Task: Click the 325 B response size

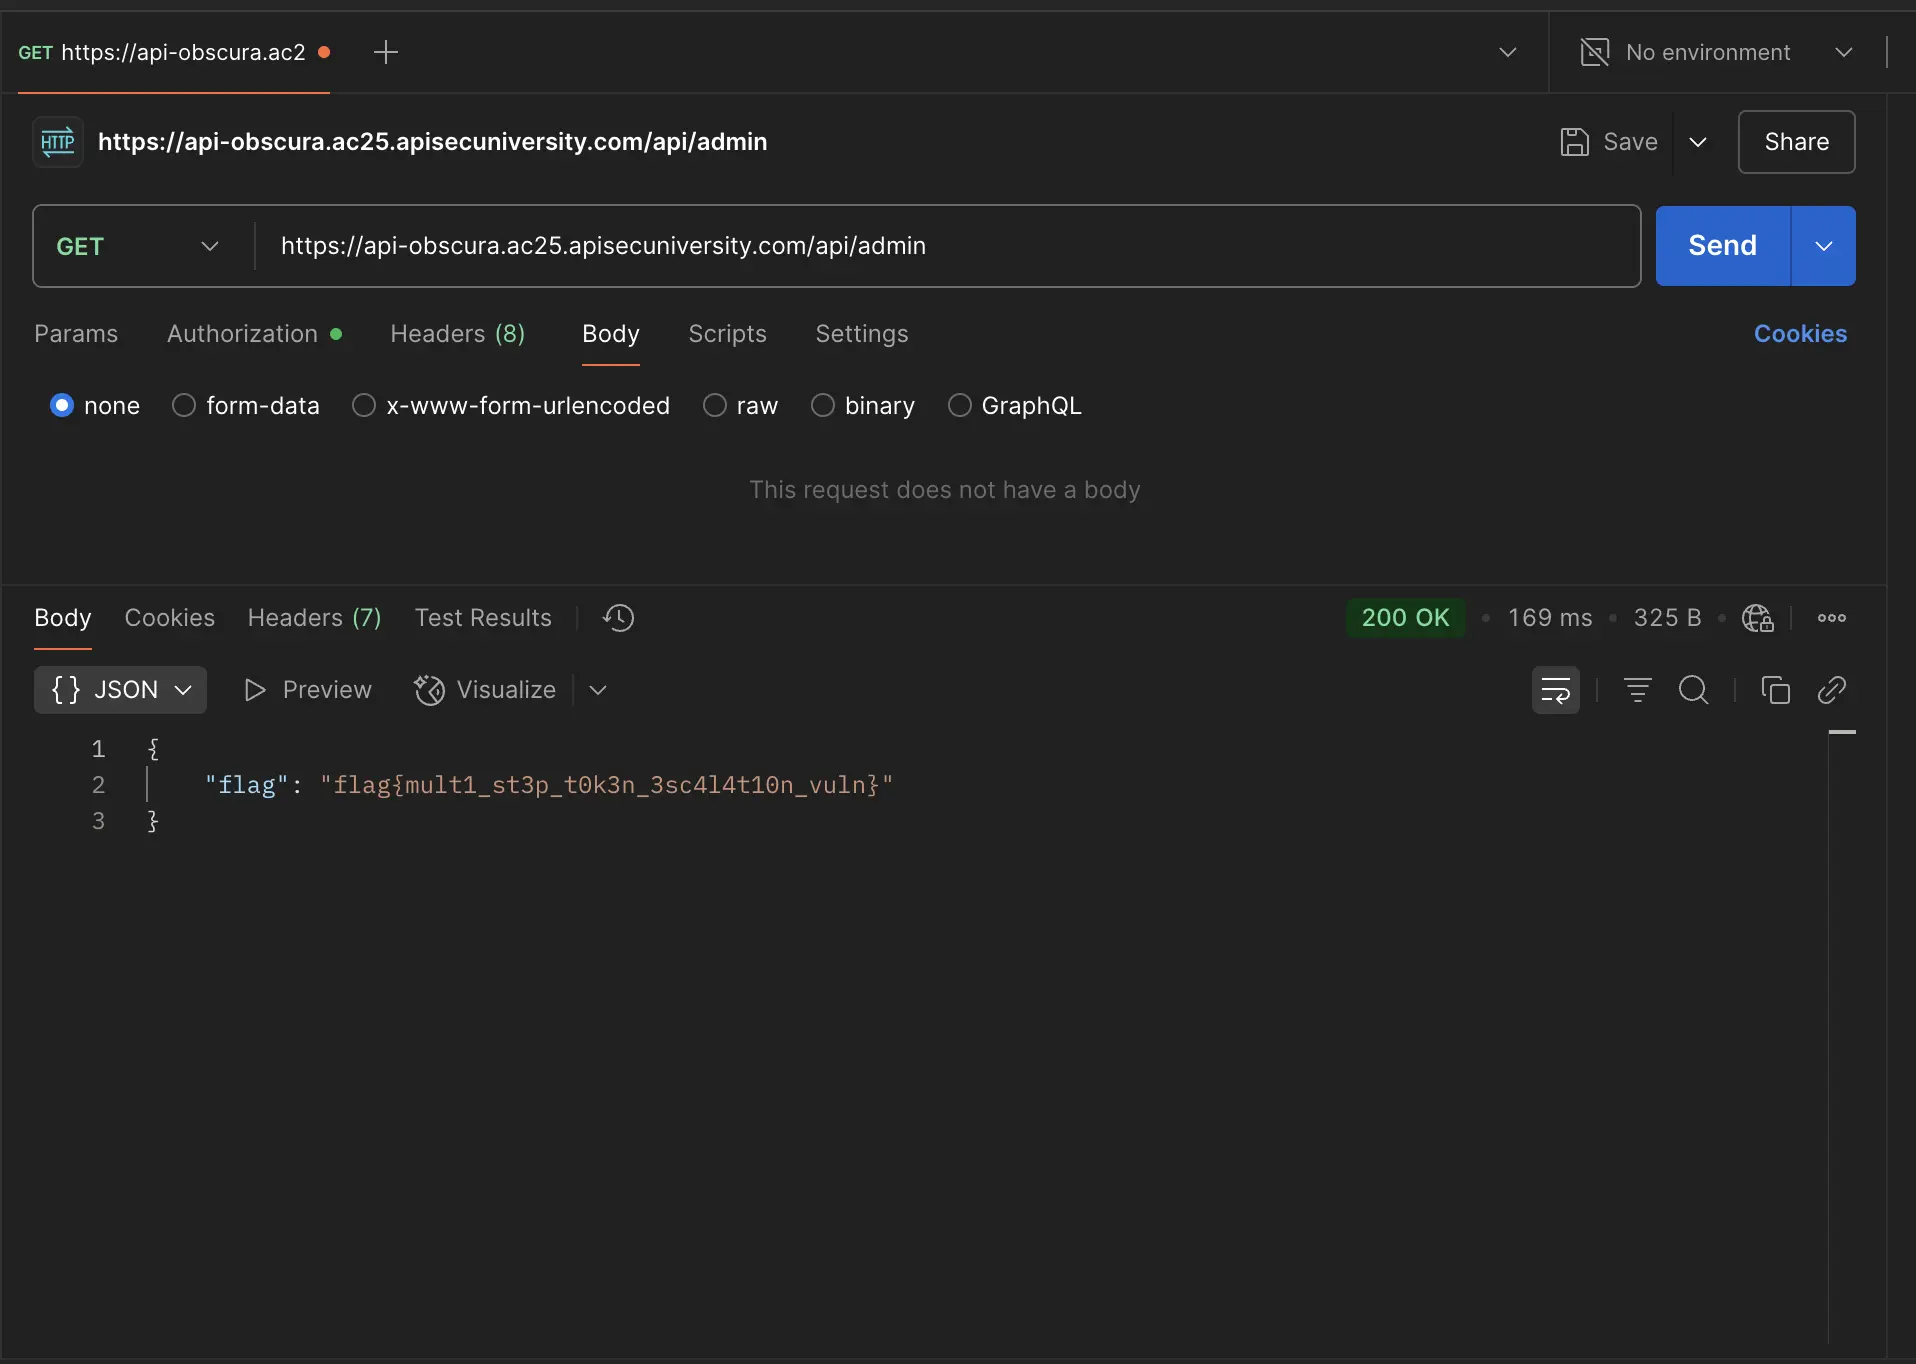Action: tap(1667, 618)
